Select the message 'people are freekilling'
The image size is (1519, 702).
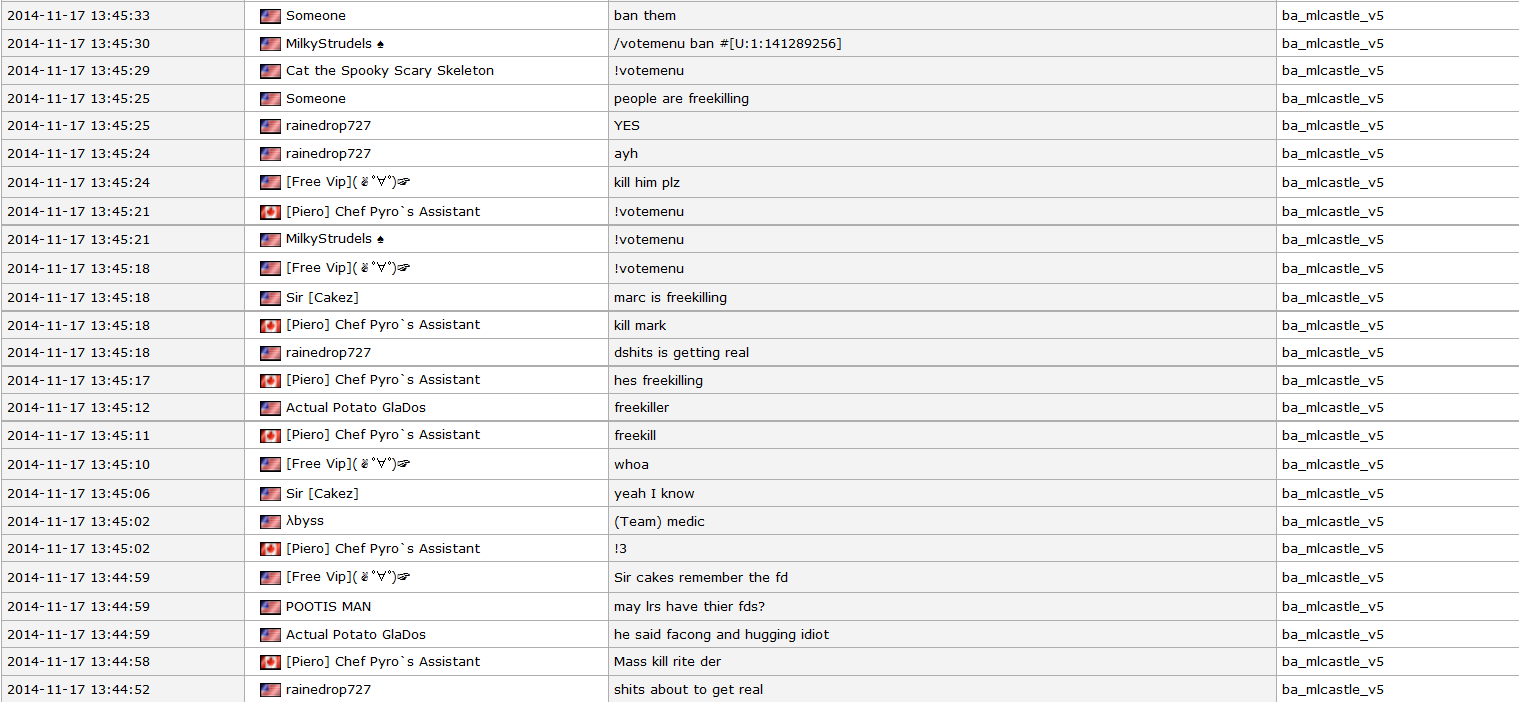click(x=681, y=99)
